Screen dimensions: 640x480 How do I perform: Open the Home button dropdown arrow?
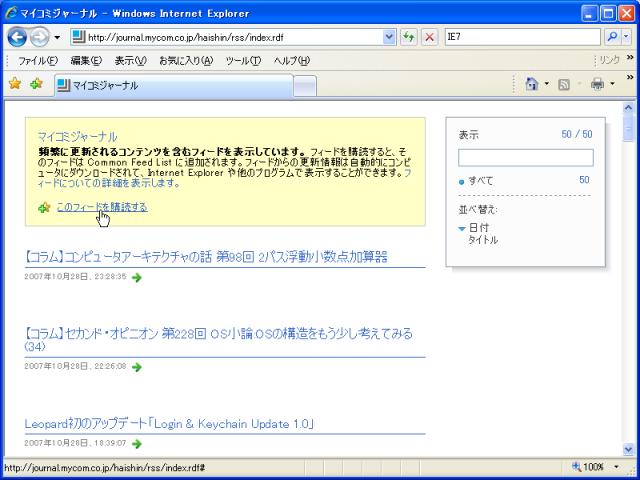pos(547,84)
